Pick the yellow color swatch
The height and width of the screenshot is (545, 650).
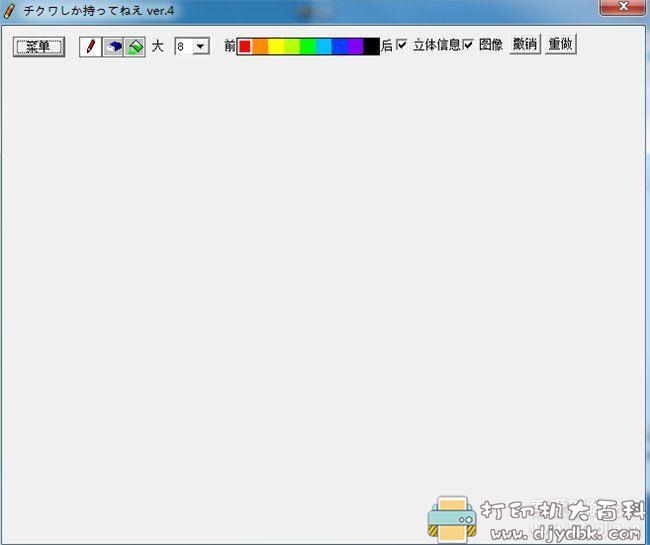(276, 46)
